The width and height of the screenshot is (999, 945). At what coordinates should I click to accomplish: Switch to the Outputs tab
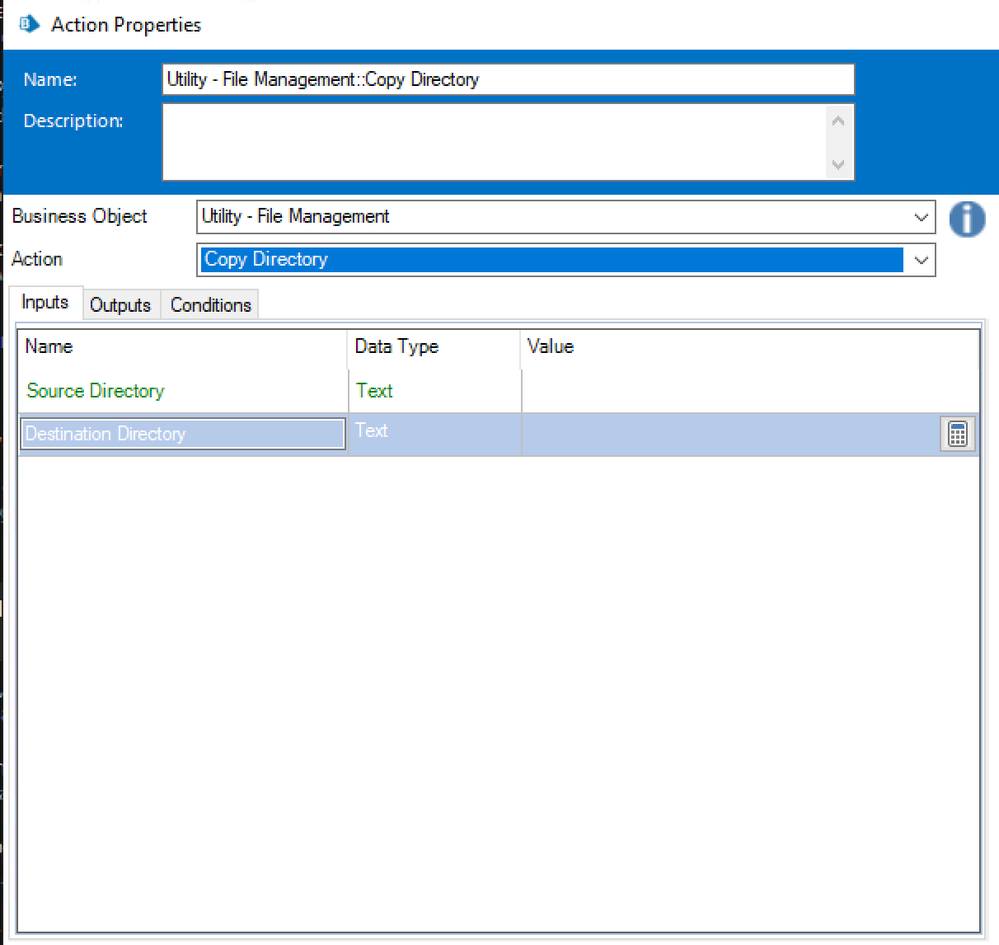pos(120,305)
